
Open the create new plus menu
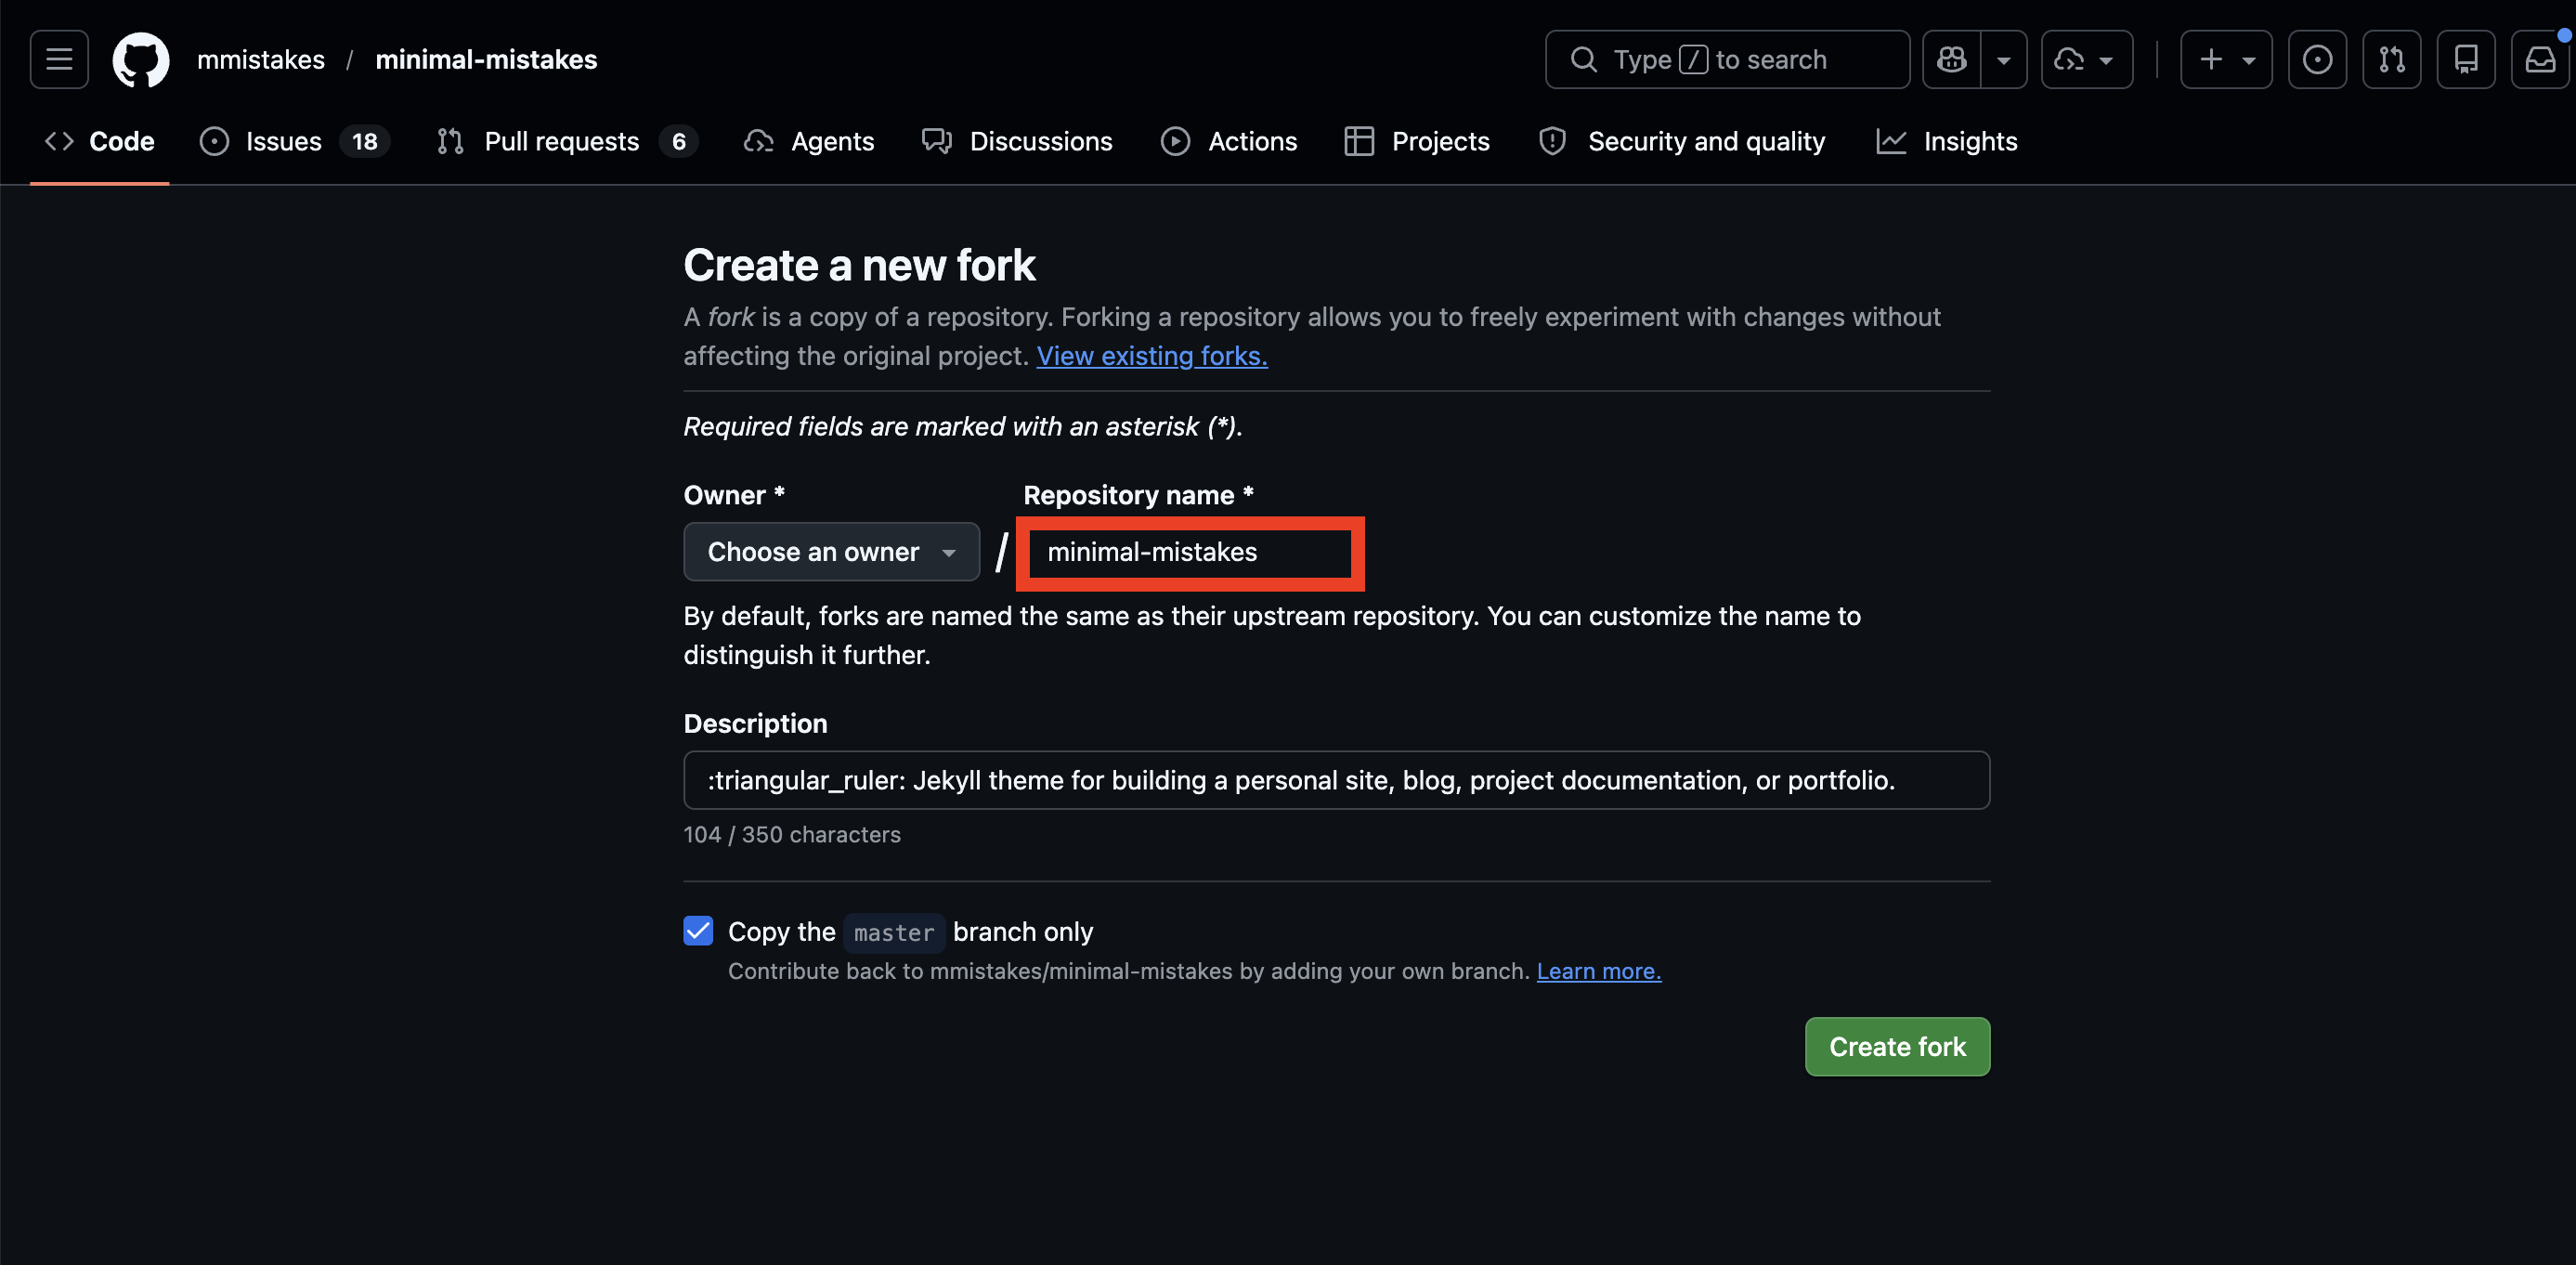pyautogui.click(x=2226, y=60)
